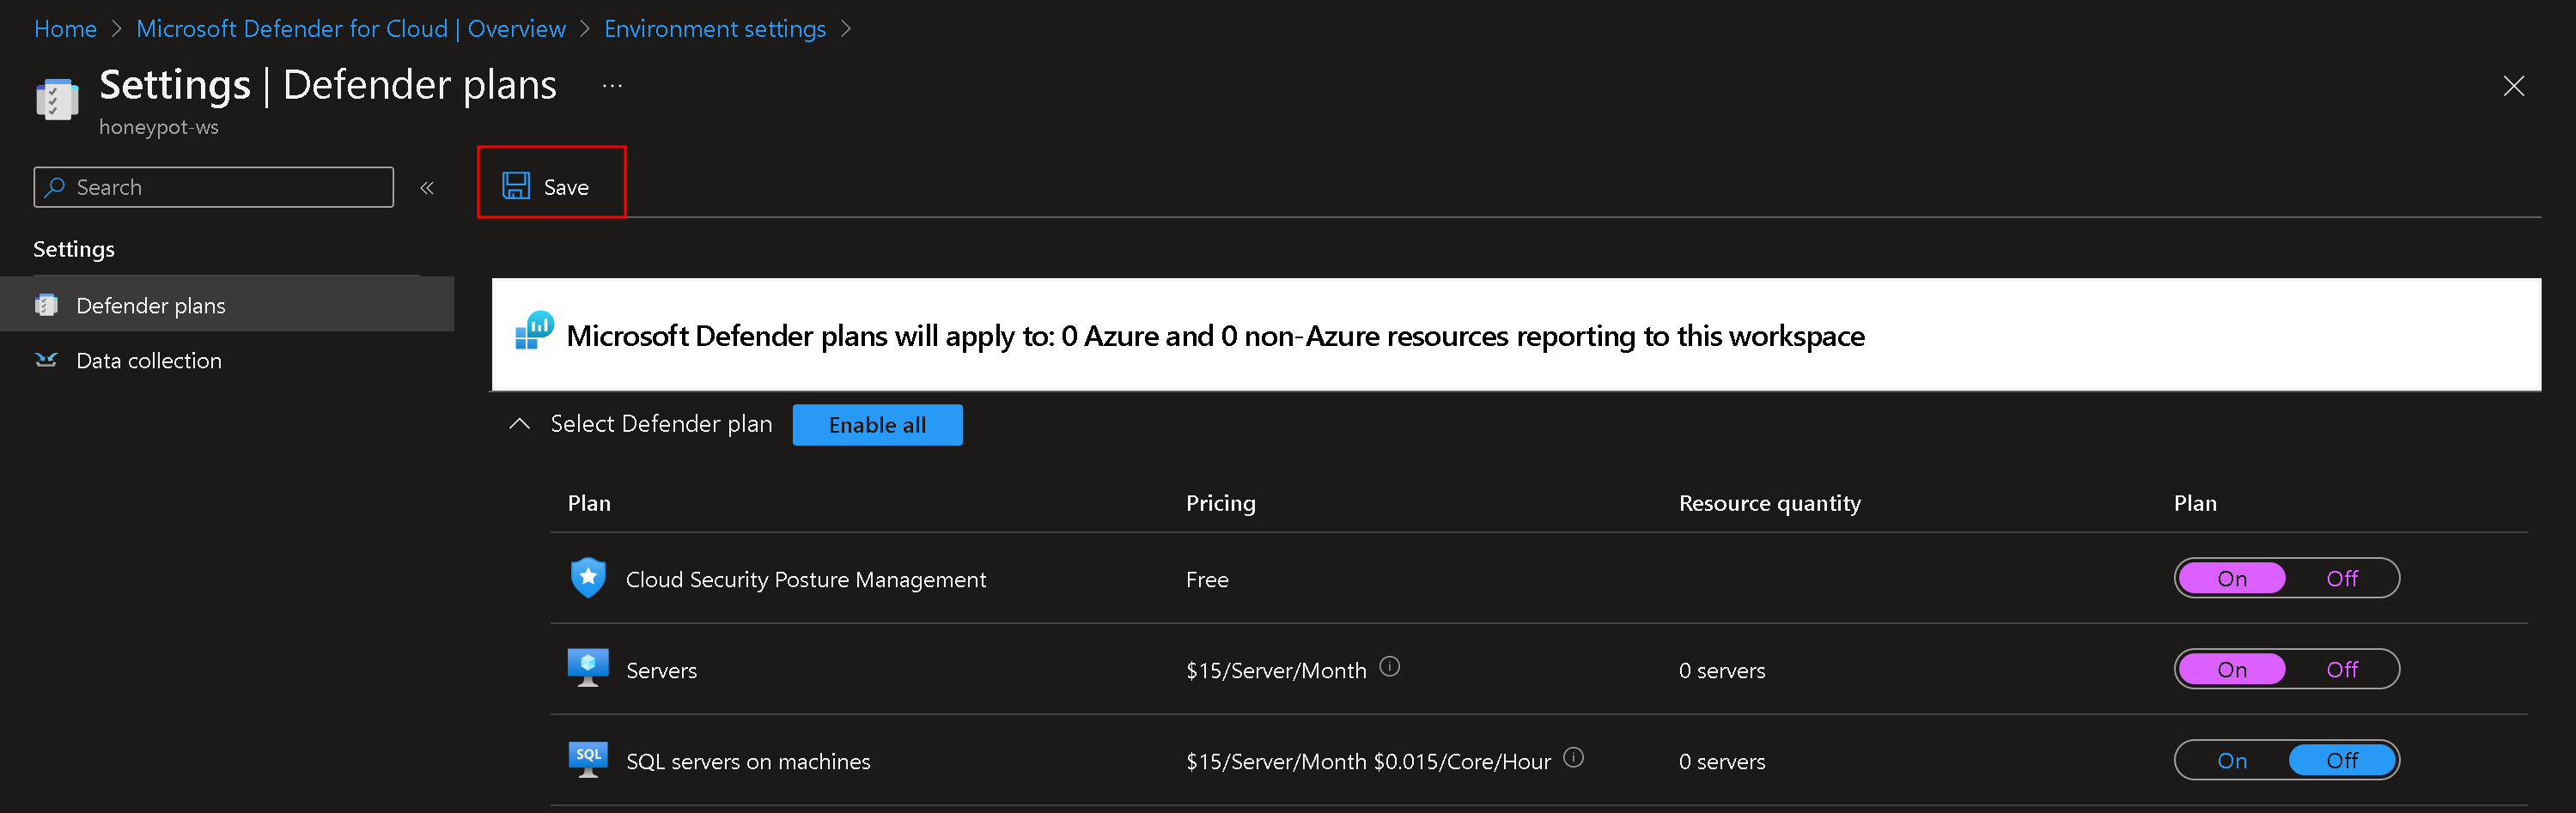Click the Save floppy disk icon
Image resolution: width=2576 pixels, height=813 pixels.
pyautogui.click(x=516, y=186)
